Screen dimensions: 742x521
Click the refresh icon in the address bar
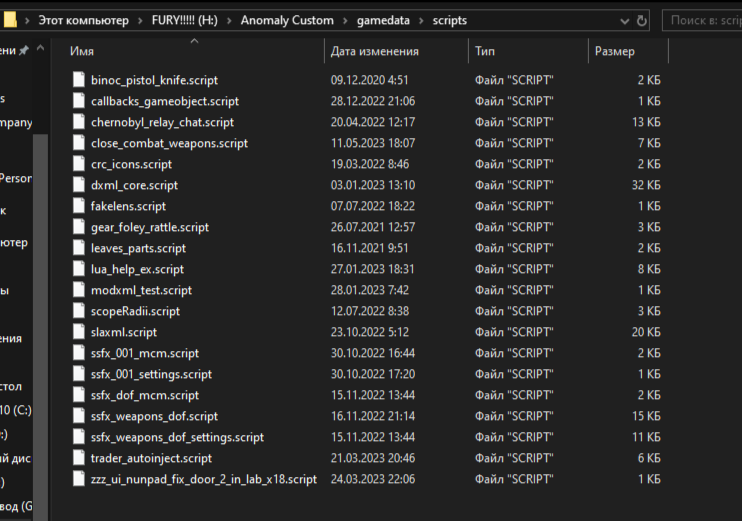coord(642,21)
